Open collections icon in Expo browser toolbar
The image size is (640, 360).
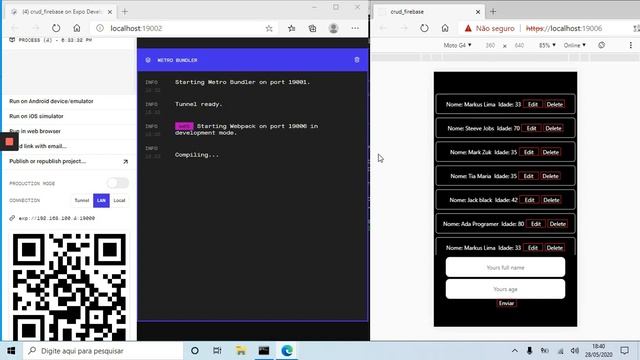click(312, 28)
